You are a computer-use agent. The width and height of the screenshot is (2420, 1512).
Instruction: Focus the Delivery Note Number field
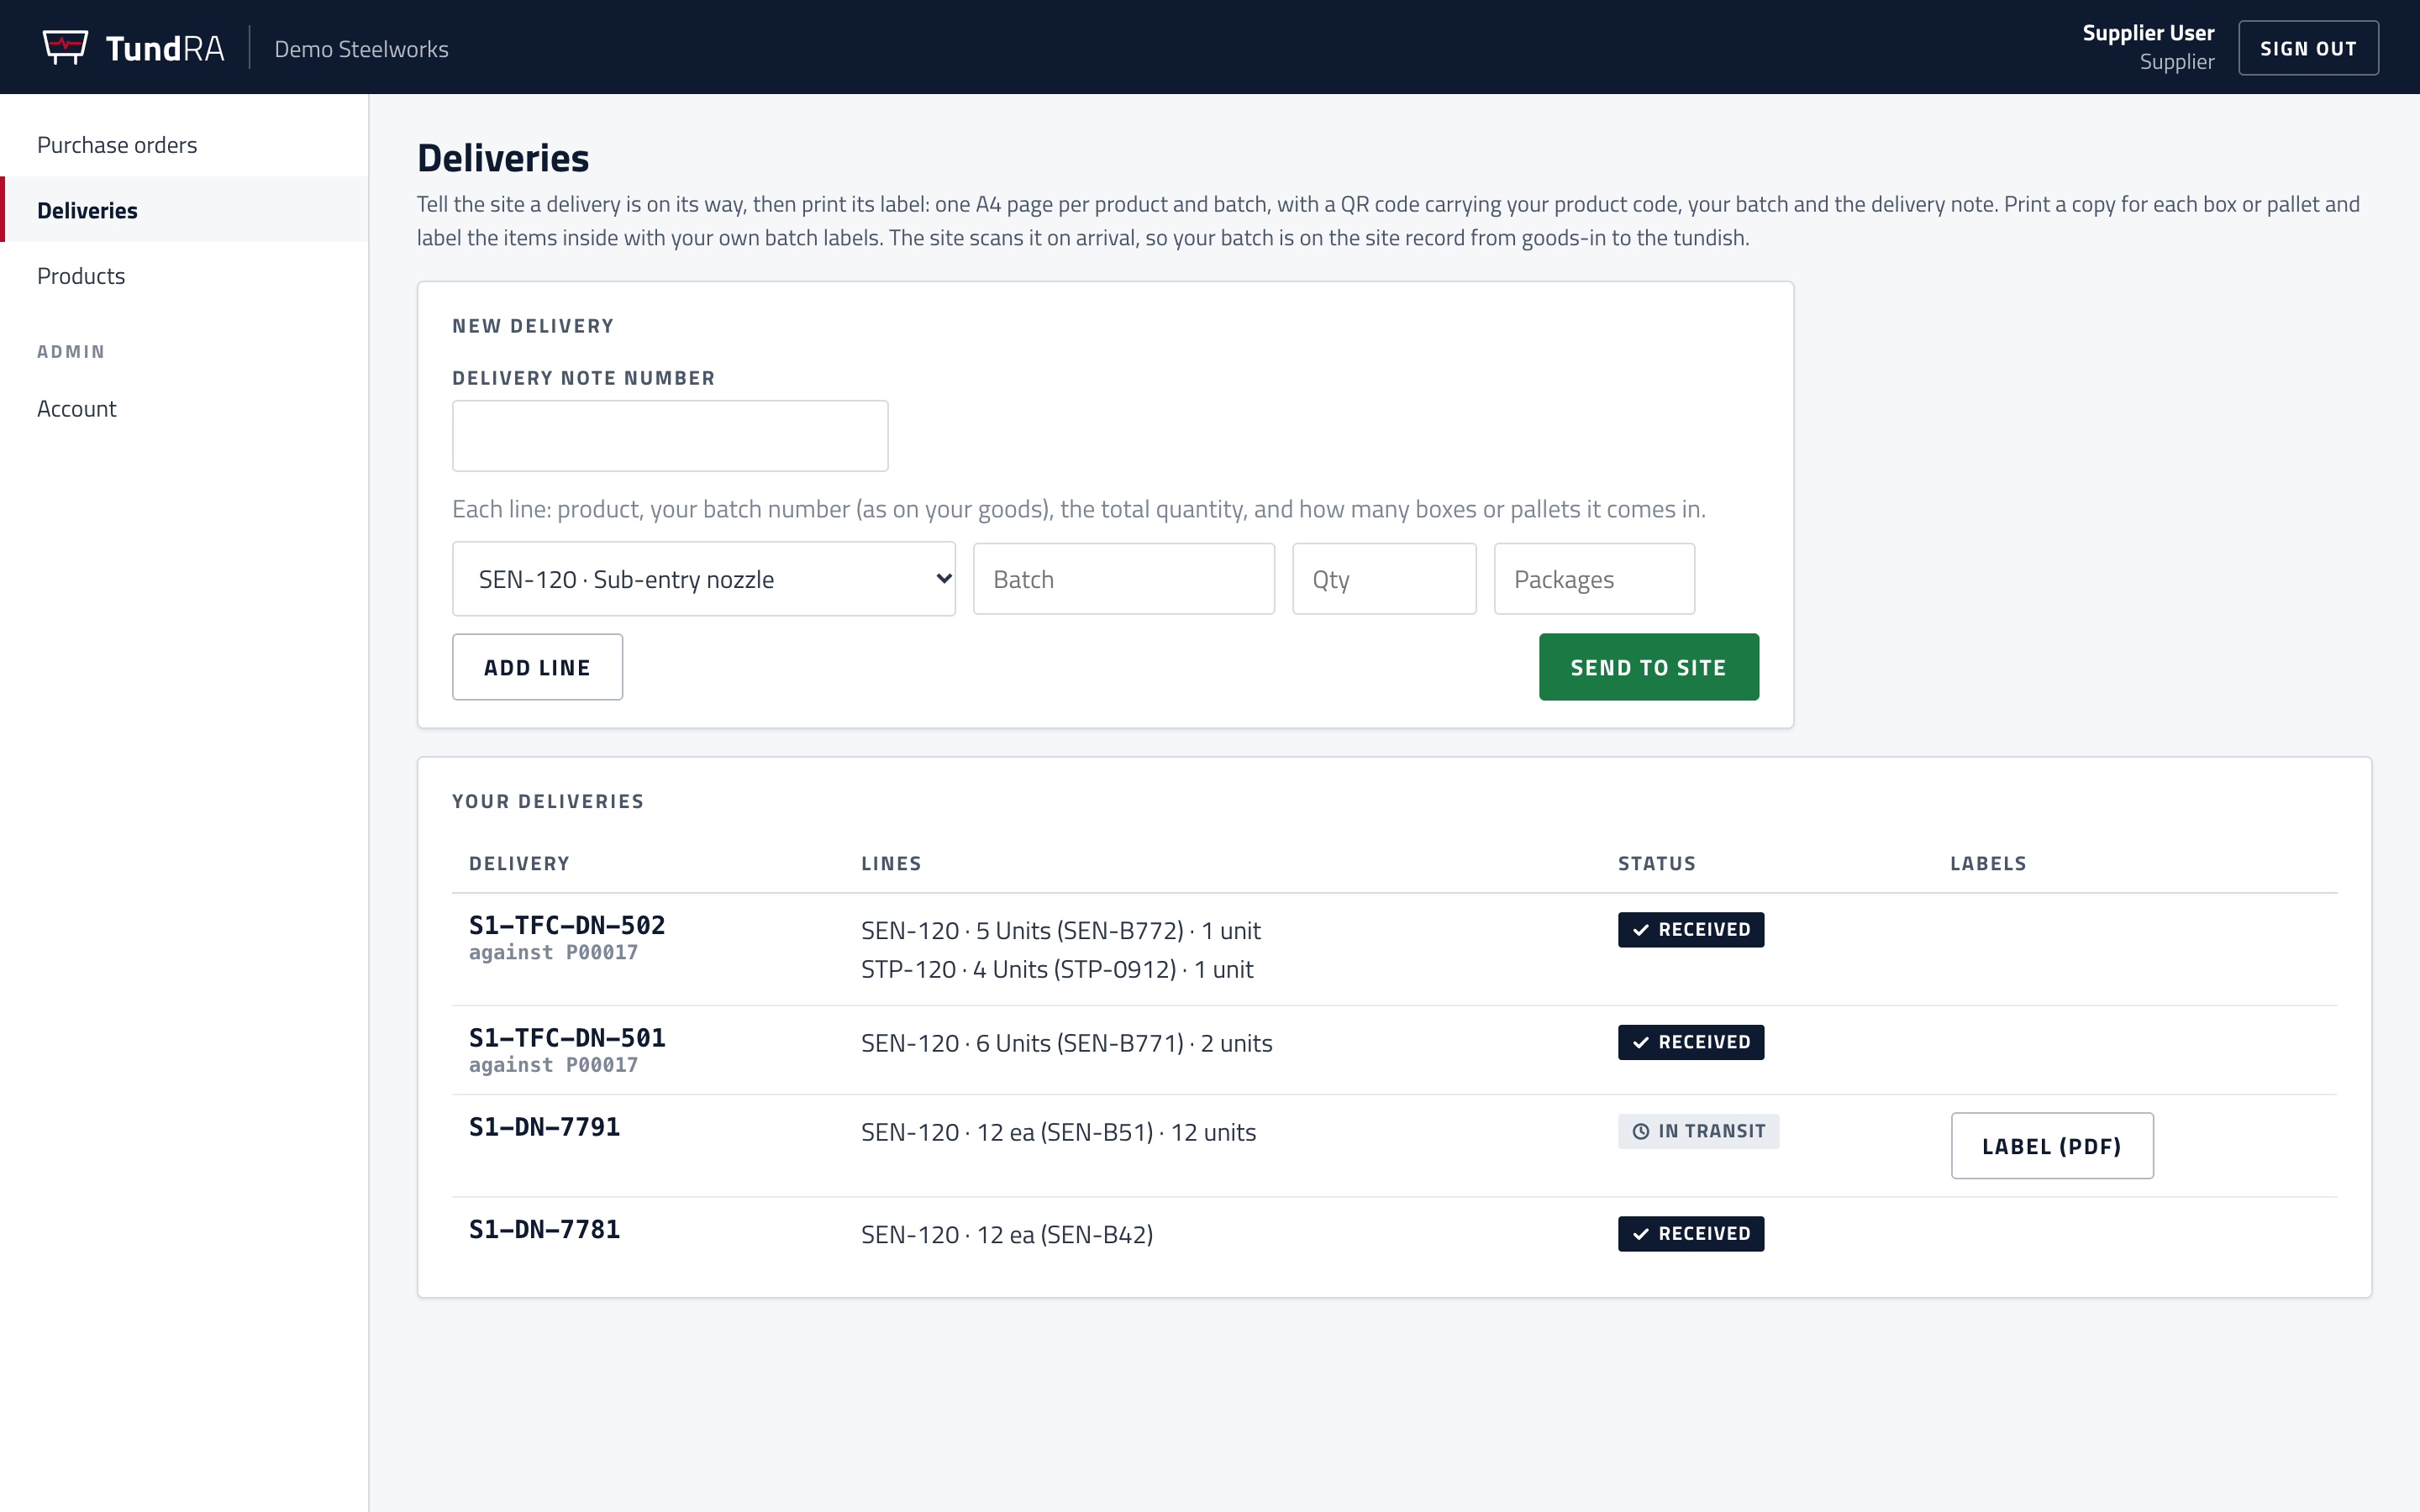(670, 436)
